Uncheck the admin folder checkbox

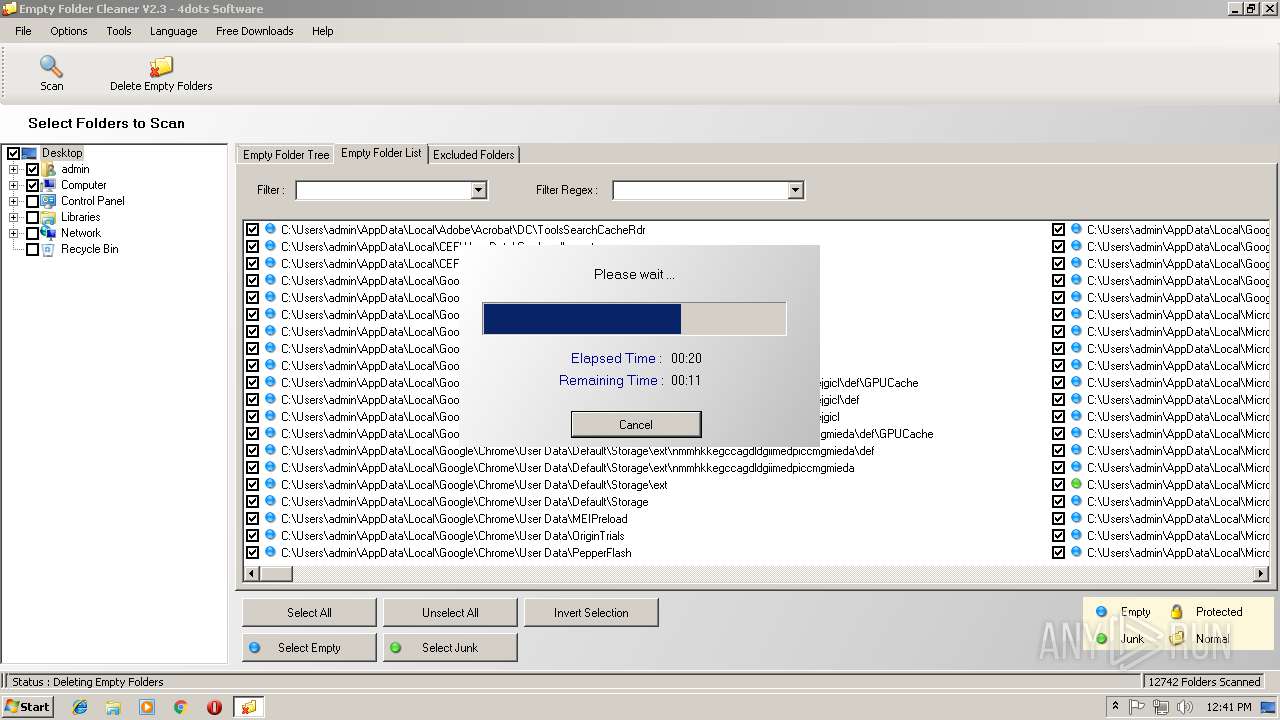click(32, 169)
